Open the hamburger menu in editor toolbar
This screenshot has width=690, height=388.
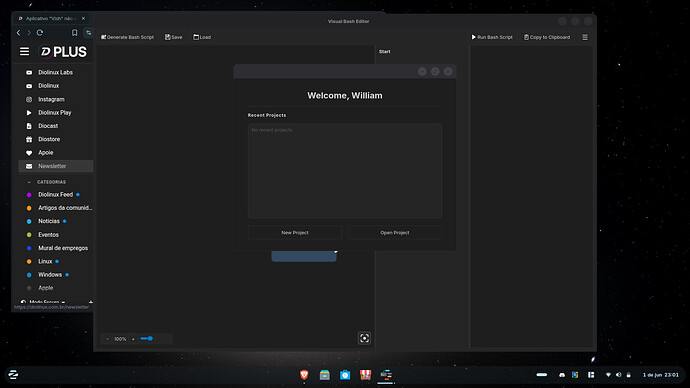point(585,37)
